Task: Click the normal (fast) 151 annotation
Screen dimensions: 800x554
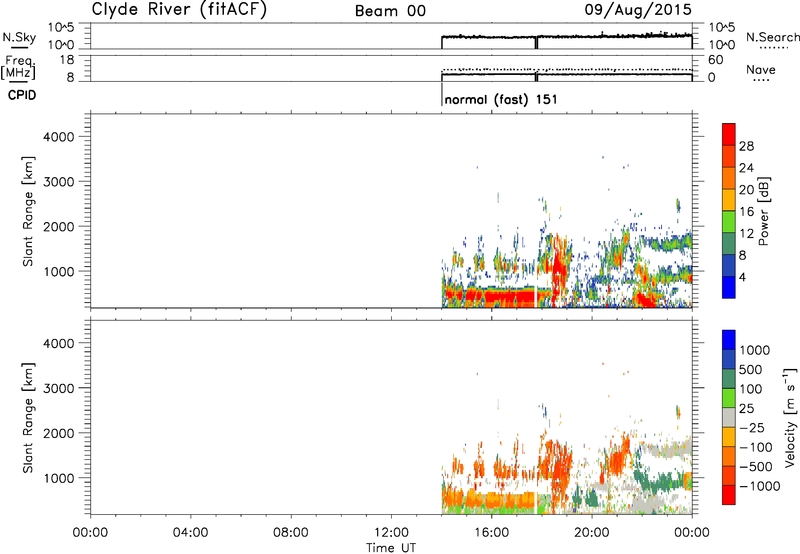Action: coord(501,99)
